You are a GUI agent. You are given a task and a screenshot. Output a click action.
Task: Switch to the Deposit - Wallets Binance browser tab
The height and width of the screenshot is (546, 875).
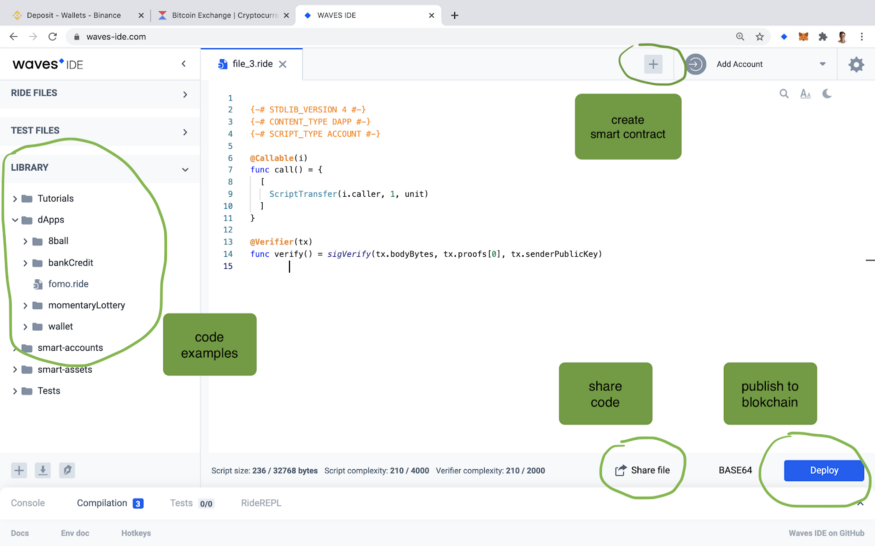tap(74, 15)
